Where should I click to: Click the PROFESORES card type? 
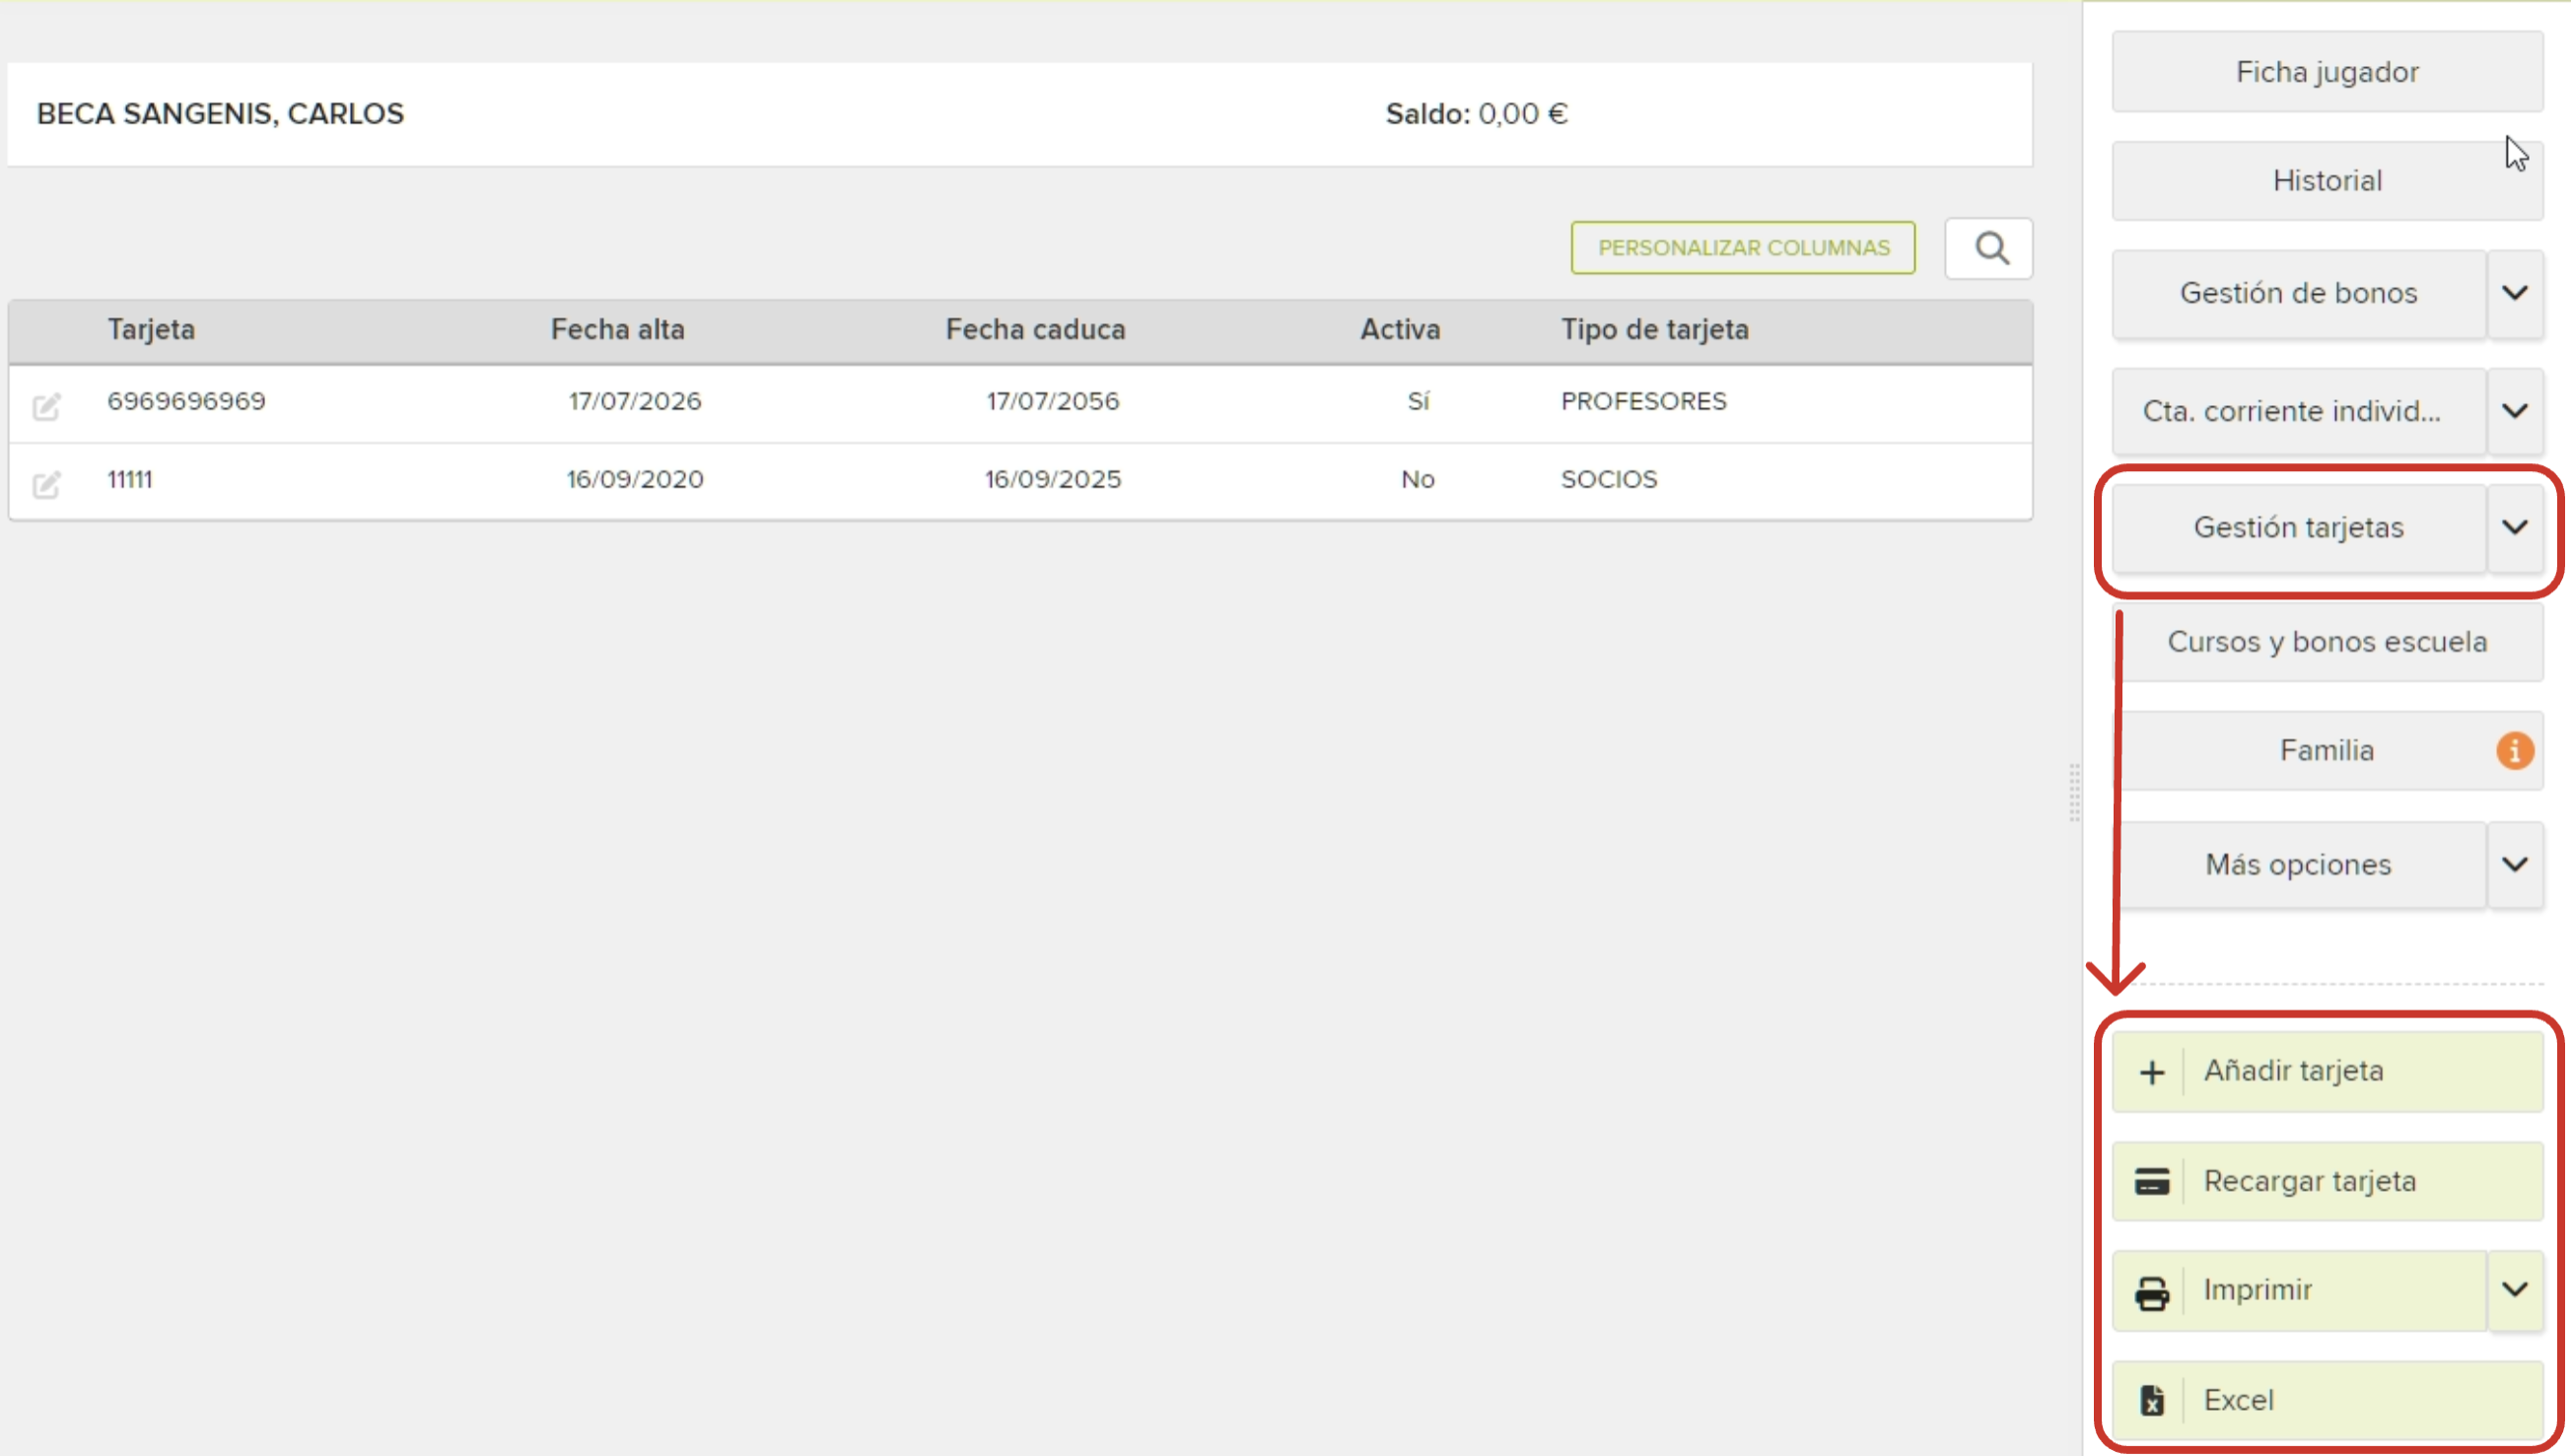[1644, 401]
